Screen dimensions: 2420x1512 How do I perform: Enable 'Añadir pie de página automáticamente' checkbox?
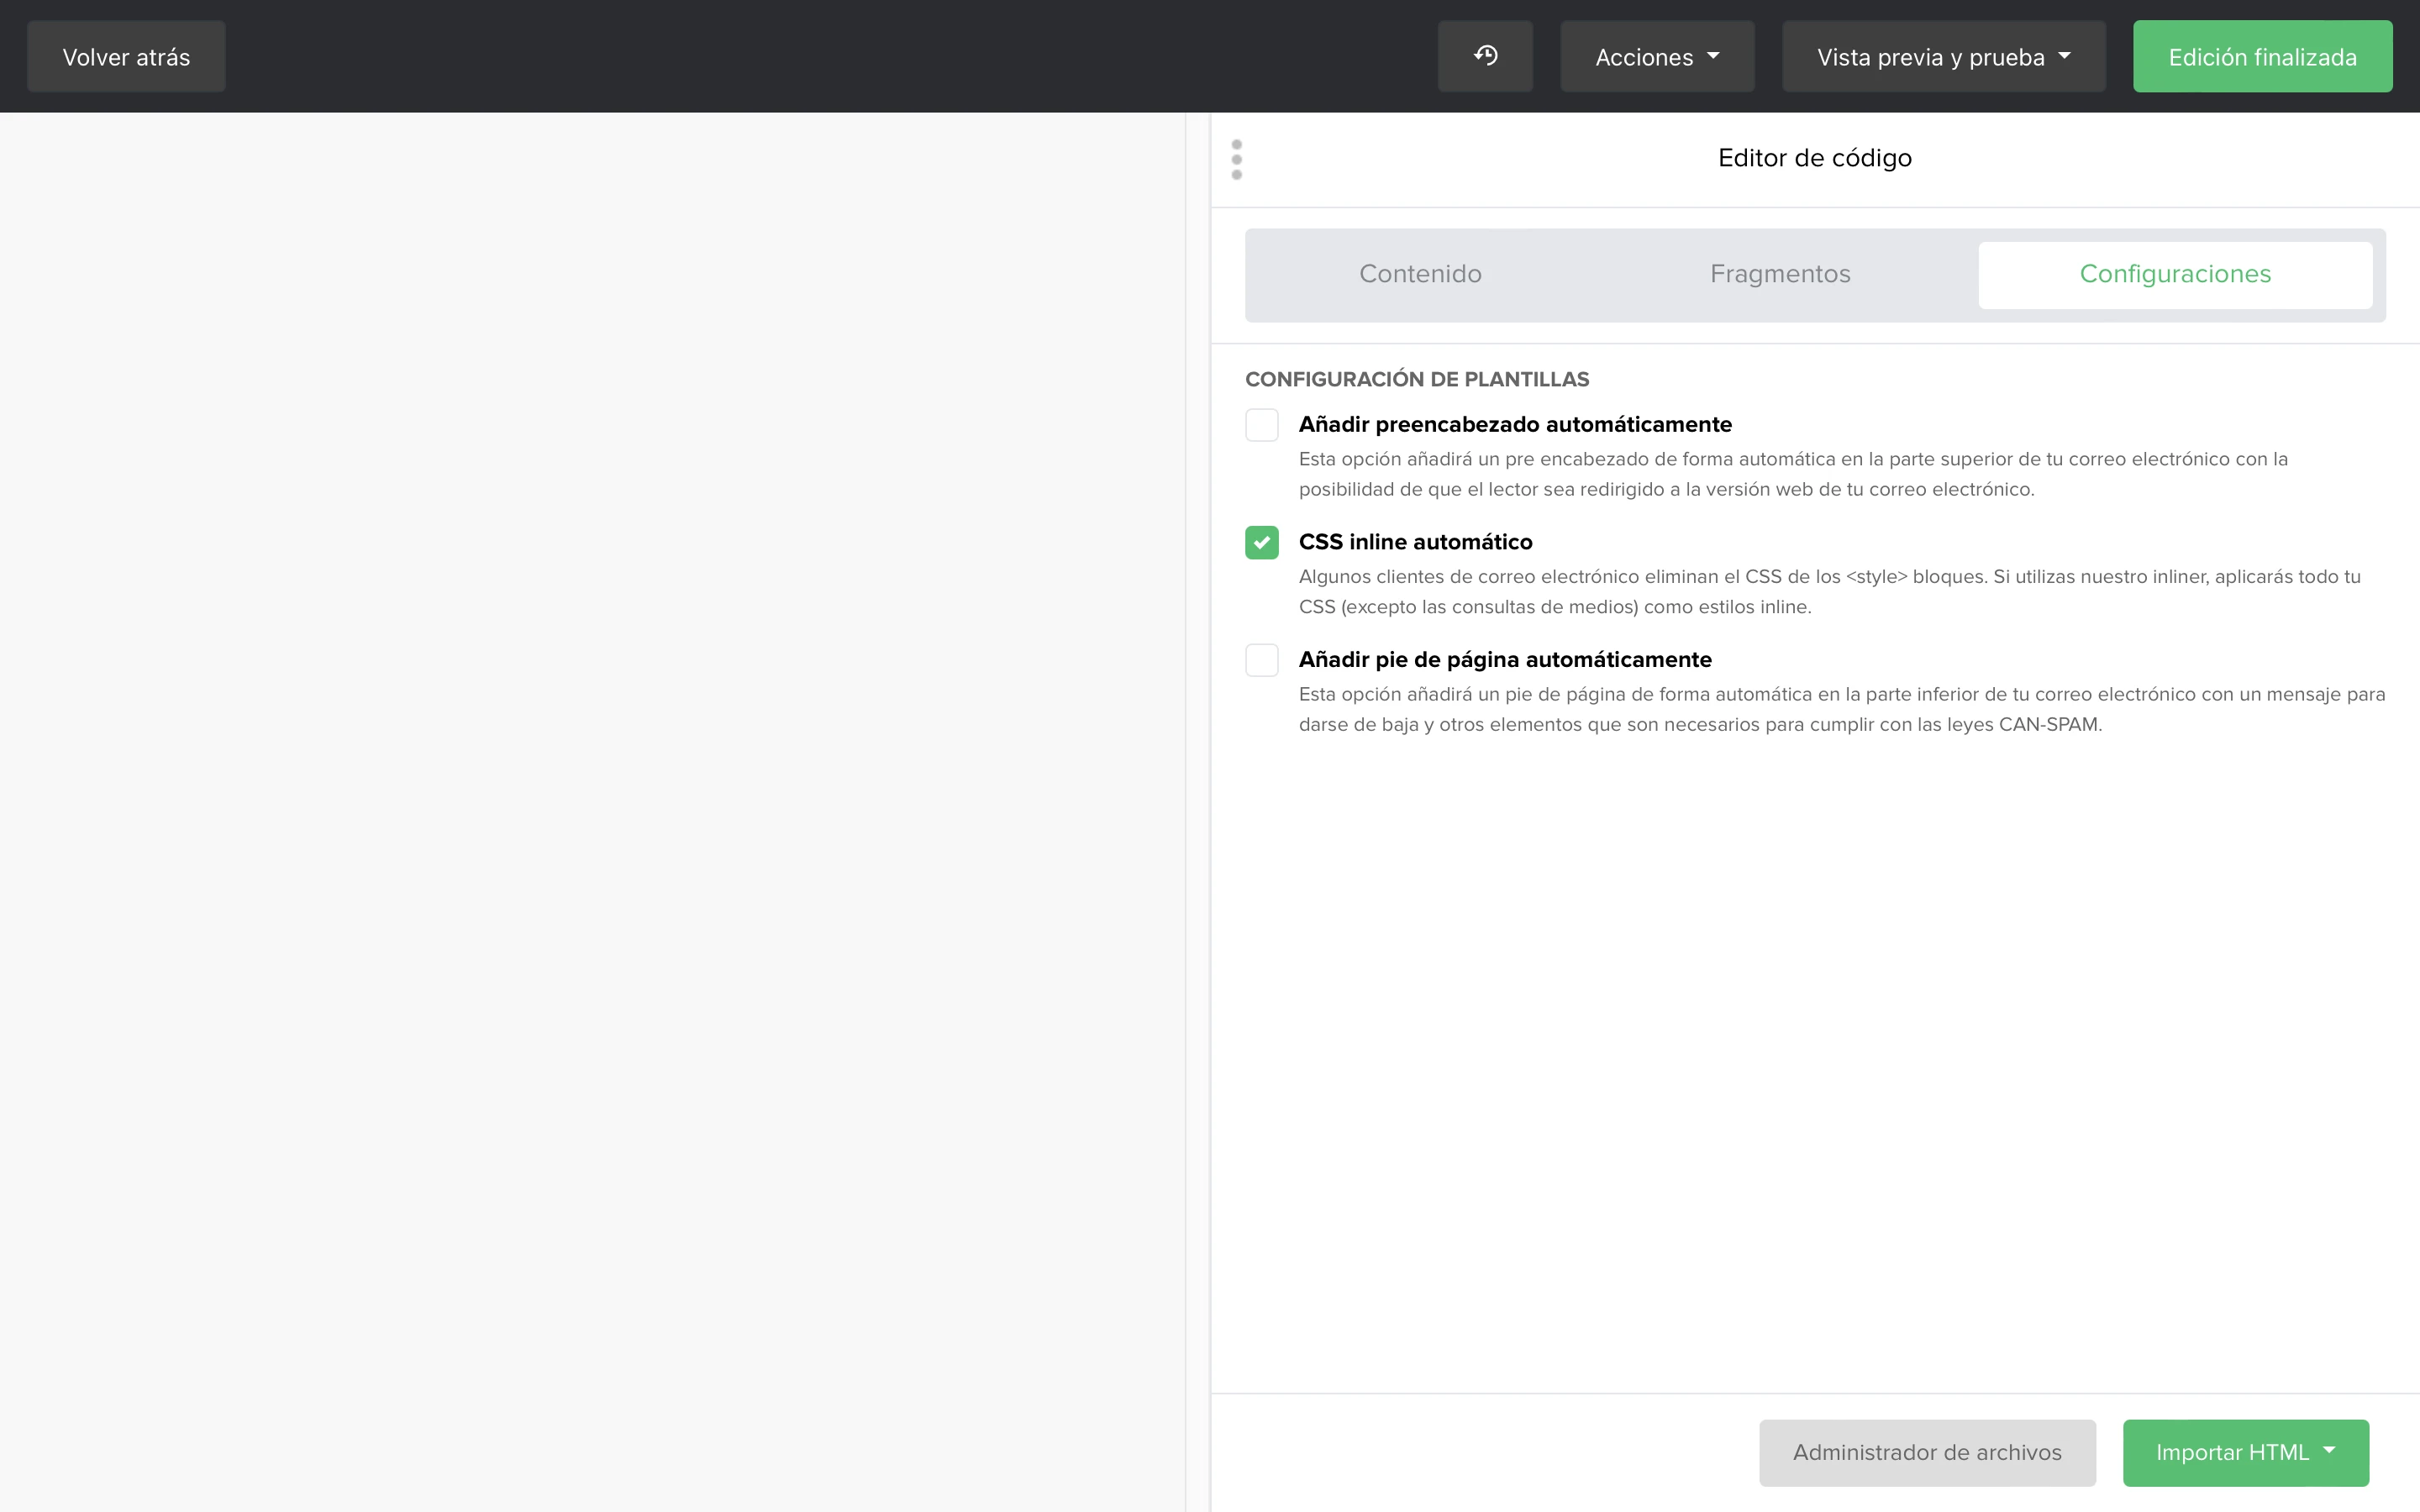1262,660
